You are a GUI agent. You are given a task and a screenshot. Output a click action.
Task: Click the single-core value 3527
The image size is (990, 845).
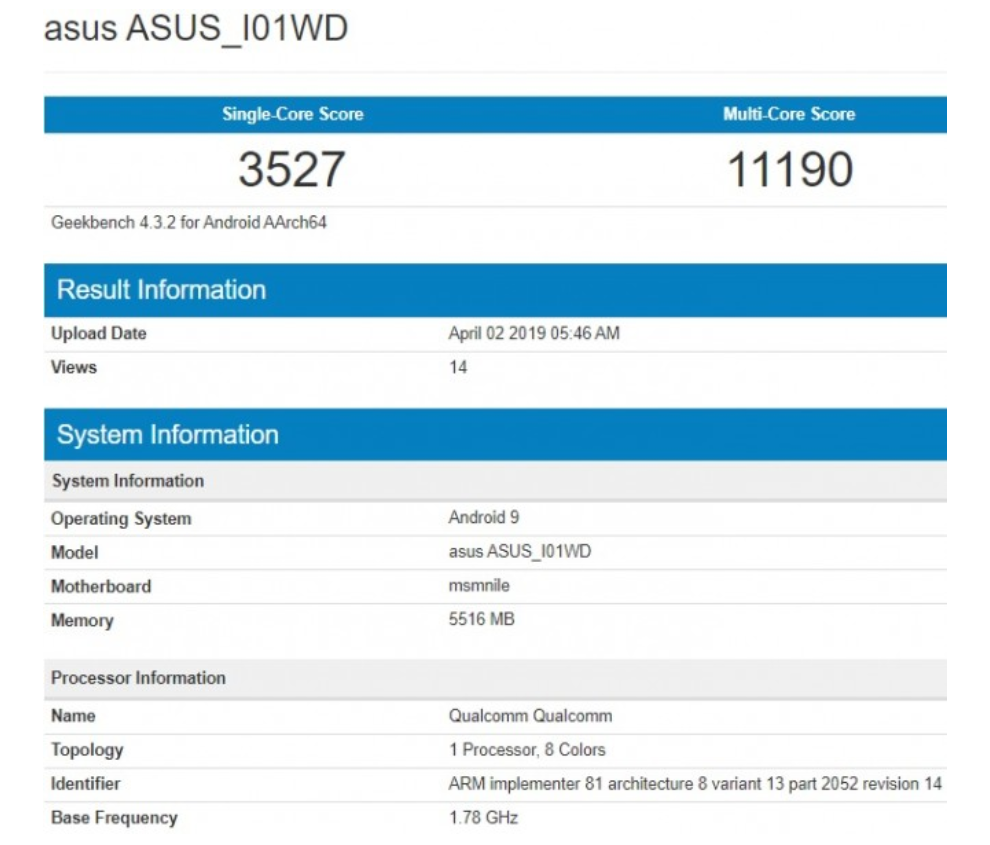(x=292, y=169)
